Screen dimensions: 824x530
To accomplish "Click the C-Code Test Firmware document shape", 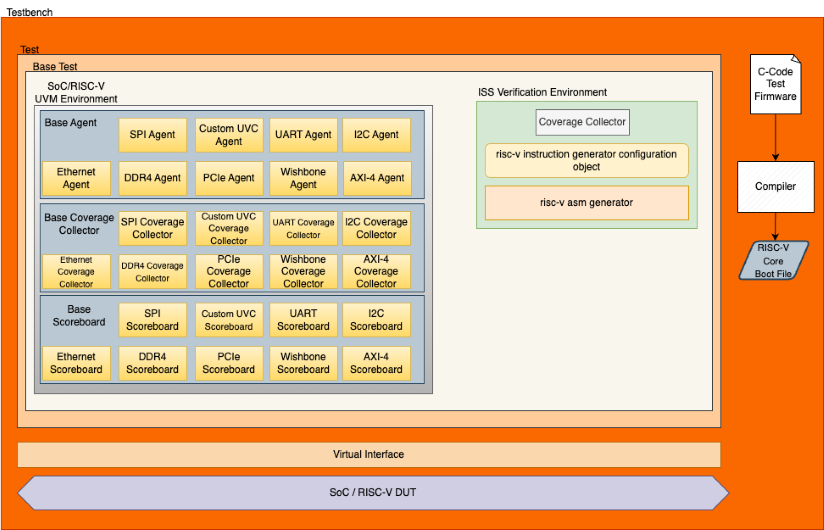I will (775, 83).
